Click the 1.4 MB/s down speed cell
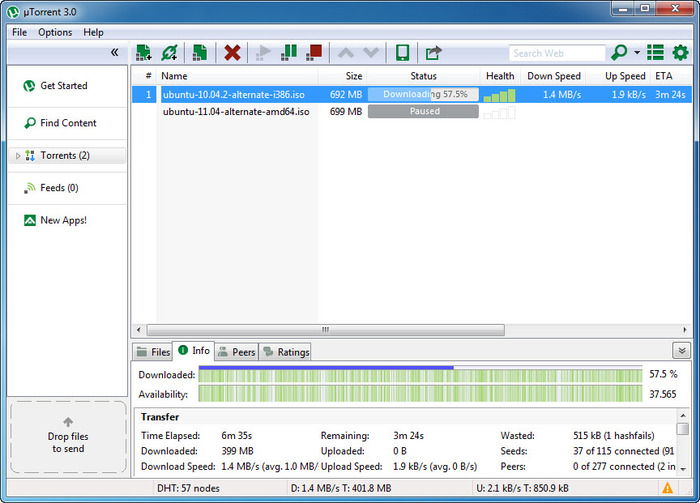Image resolution: width=700 pixels, height=503 pixels. 562,95
